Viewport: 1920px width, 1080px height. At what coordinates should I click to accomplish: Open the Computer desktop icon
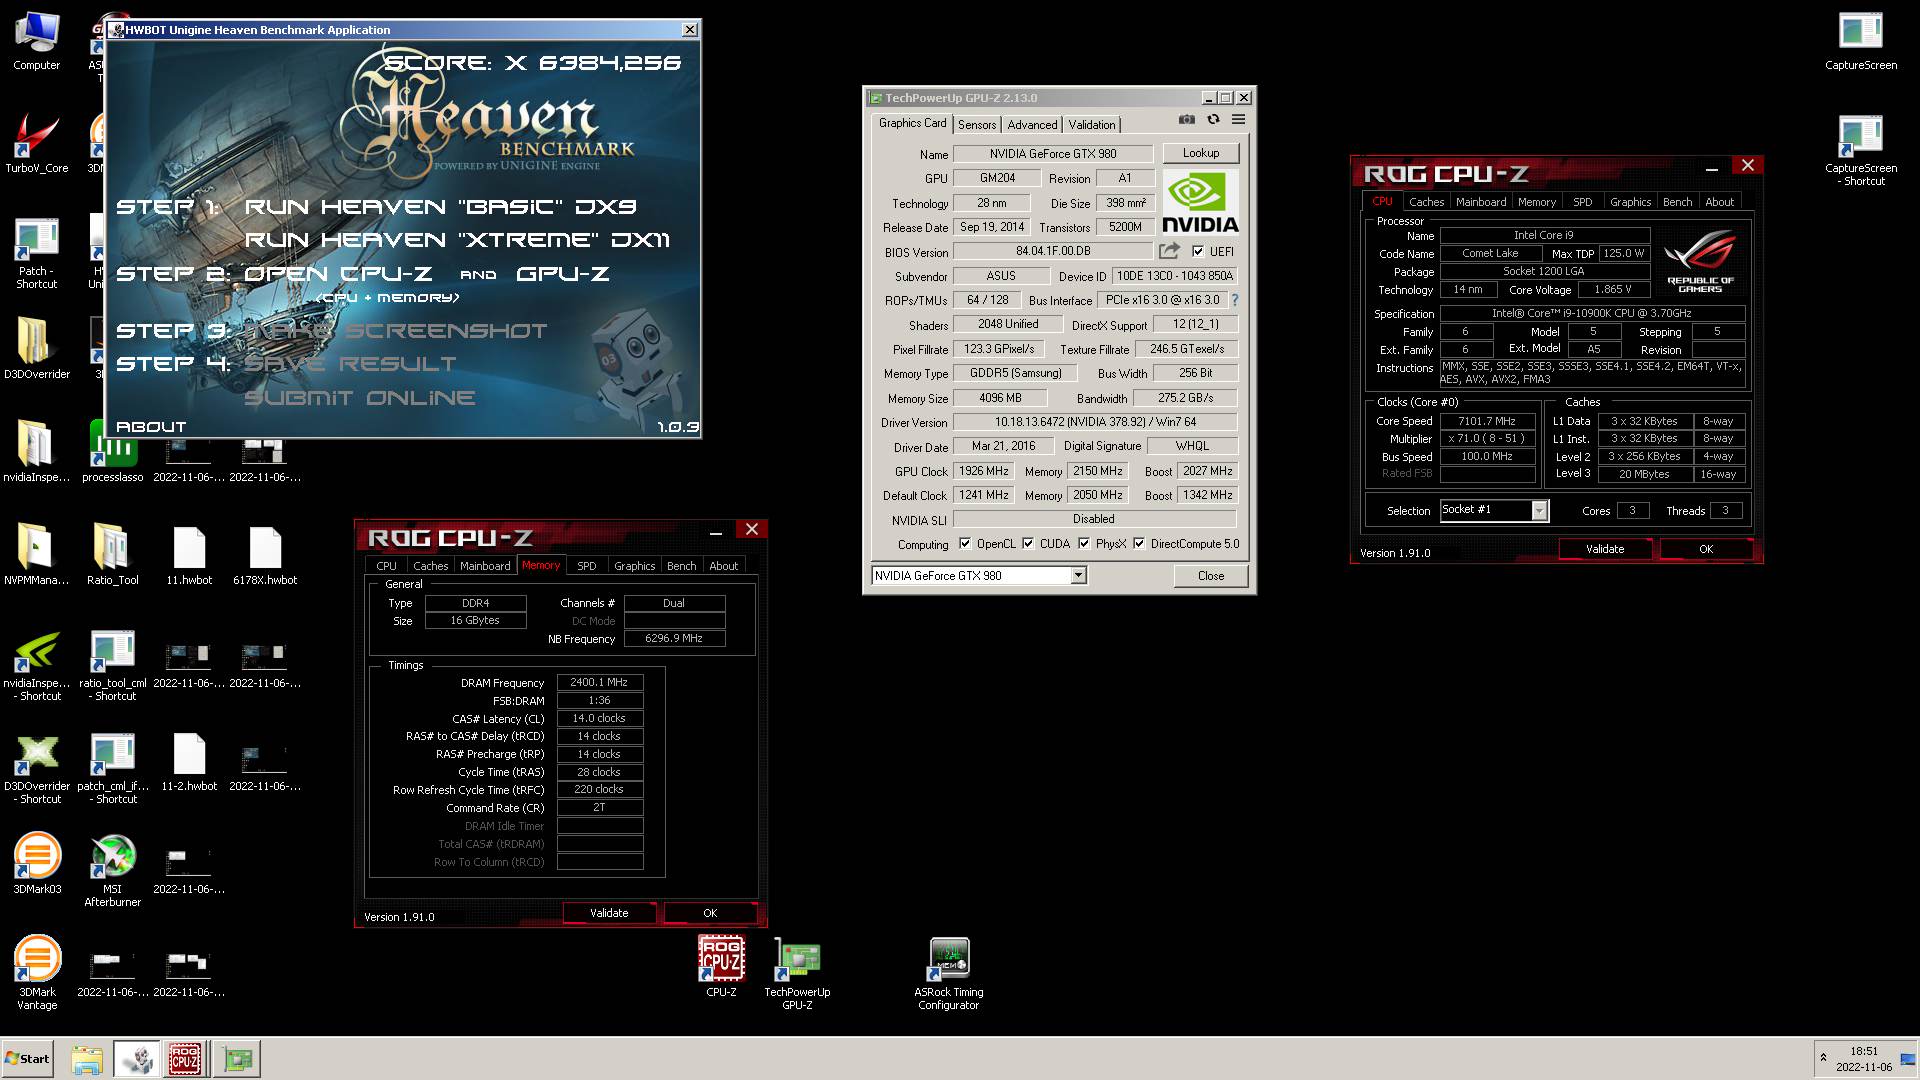pos(36,42)
